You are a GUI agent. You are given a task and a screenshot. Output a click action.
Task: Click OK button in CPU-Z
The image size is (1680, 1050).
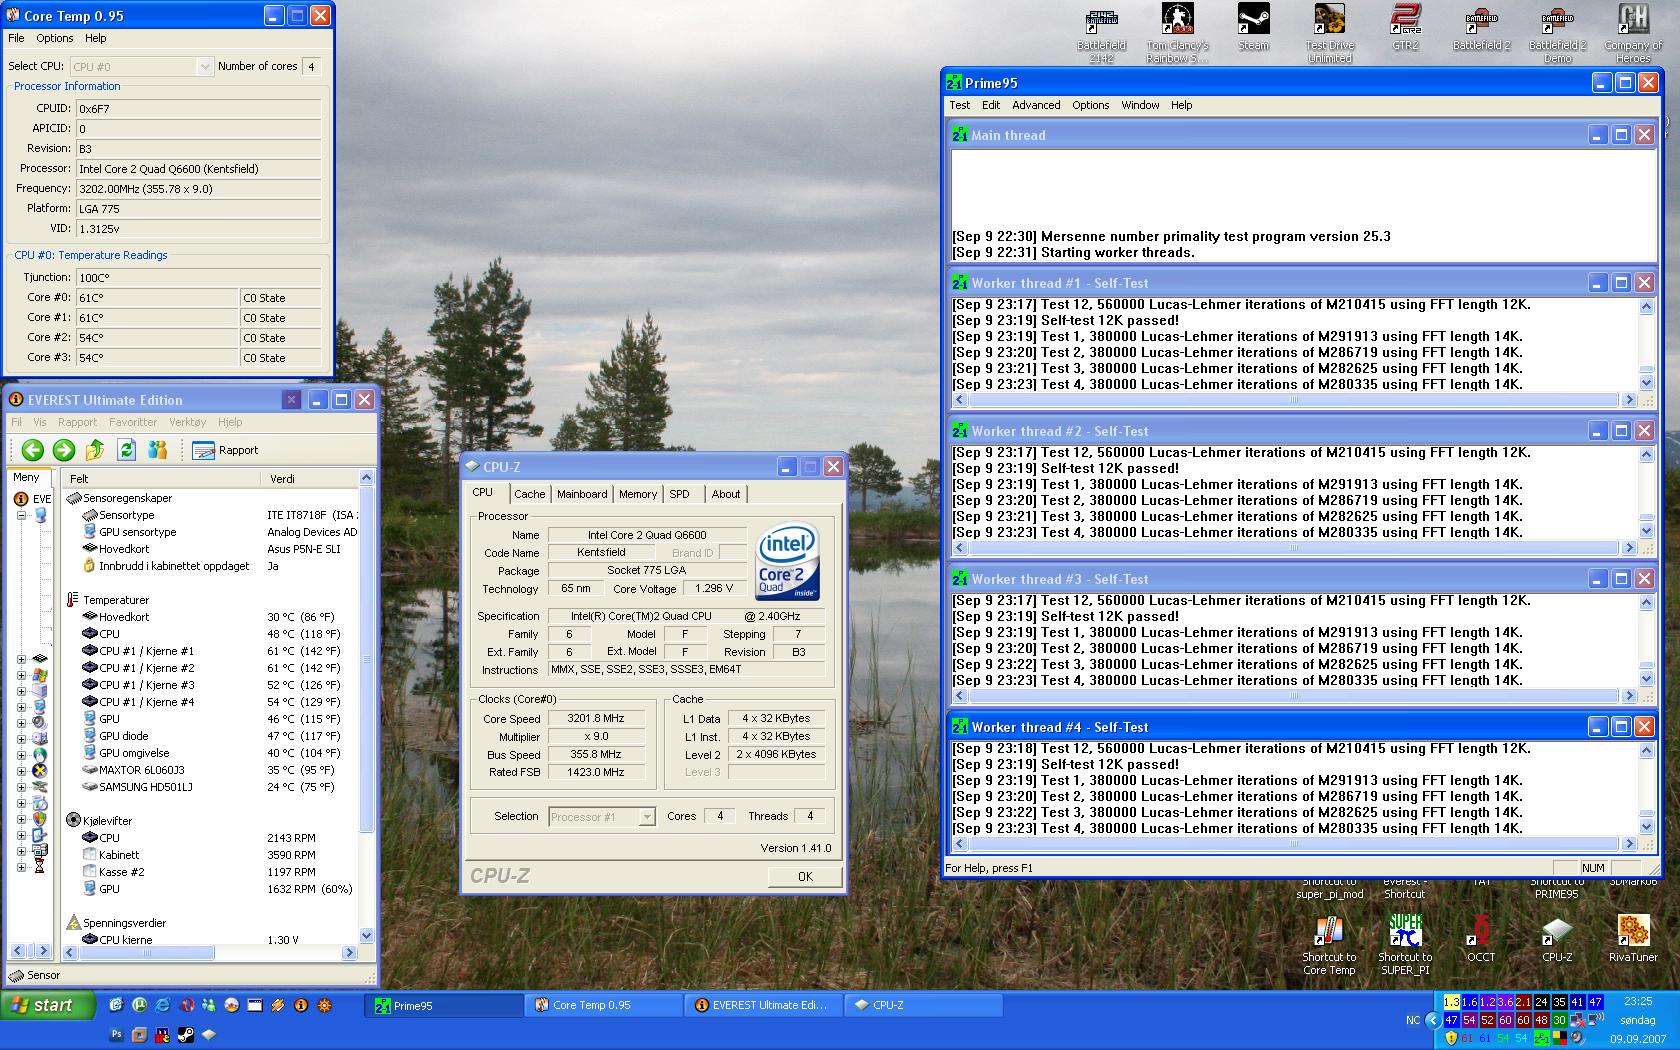[805, 876]
